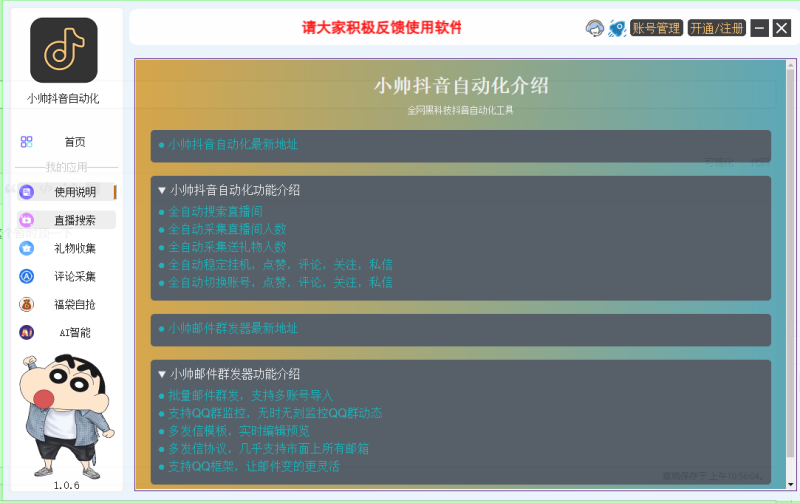Open 小帅抖音自动化最新地址 link

click(233, 144)
